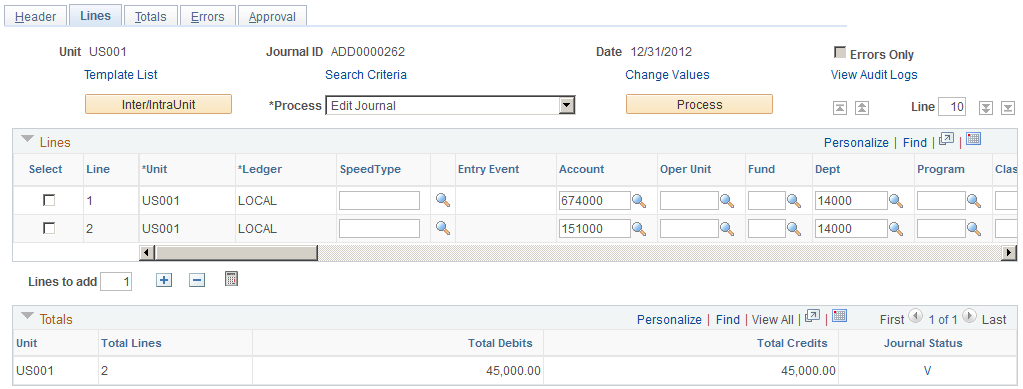This screenshot has width=1023, height=389.
Task: Tick the Select checkbox for line 2
Action: 49,228
